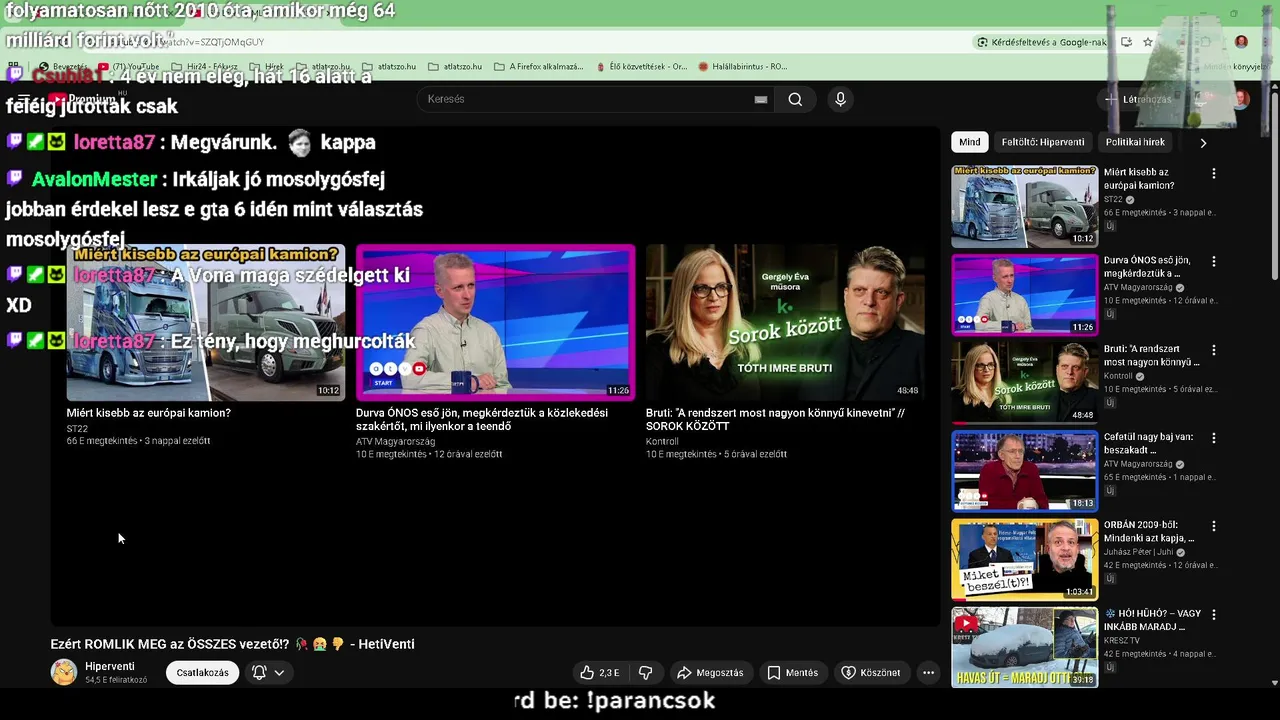The height and width of the screenshot is (720, 1280).
Task: Open end-screen title 'Bruti: A rendszert most nagyon könnyű kinevetni'
Action: 775,420
